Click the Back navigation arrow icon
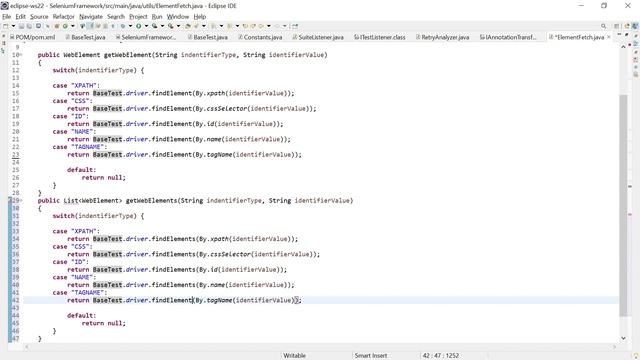 coord(261,26)
